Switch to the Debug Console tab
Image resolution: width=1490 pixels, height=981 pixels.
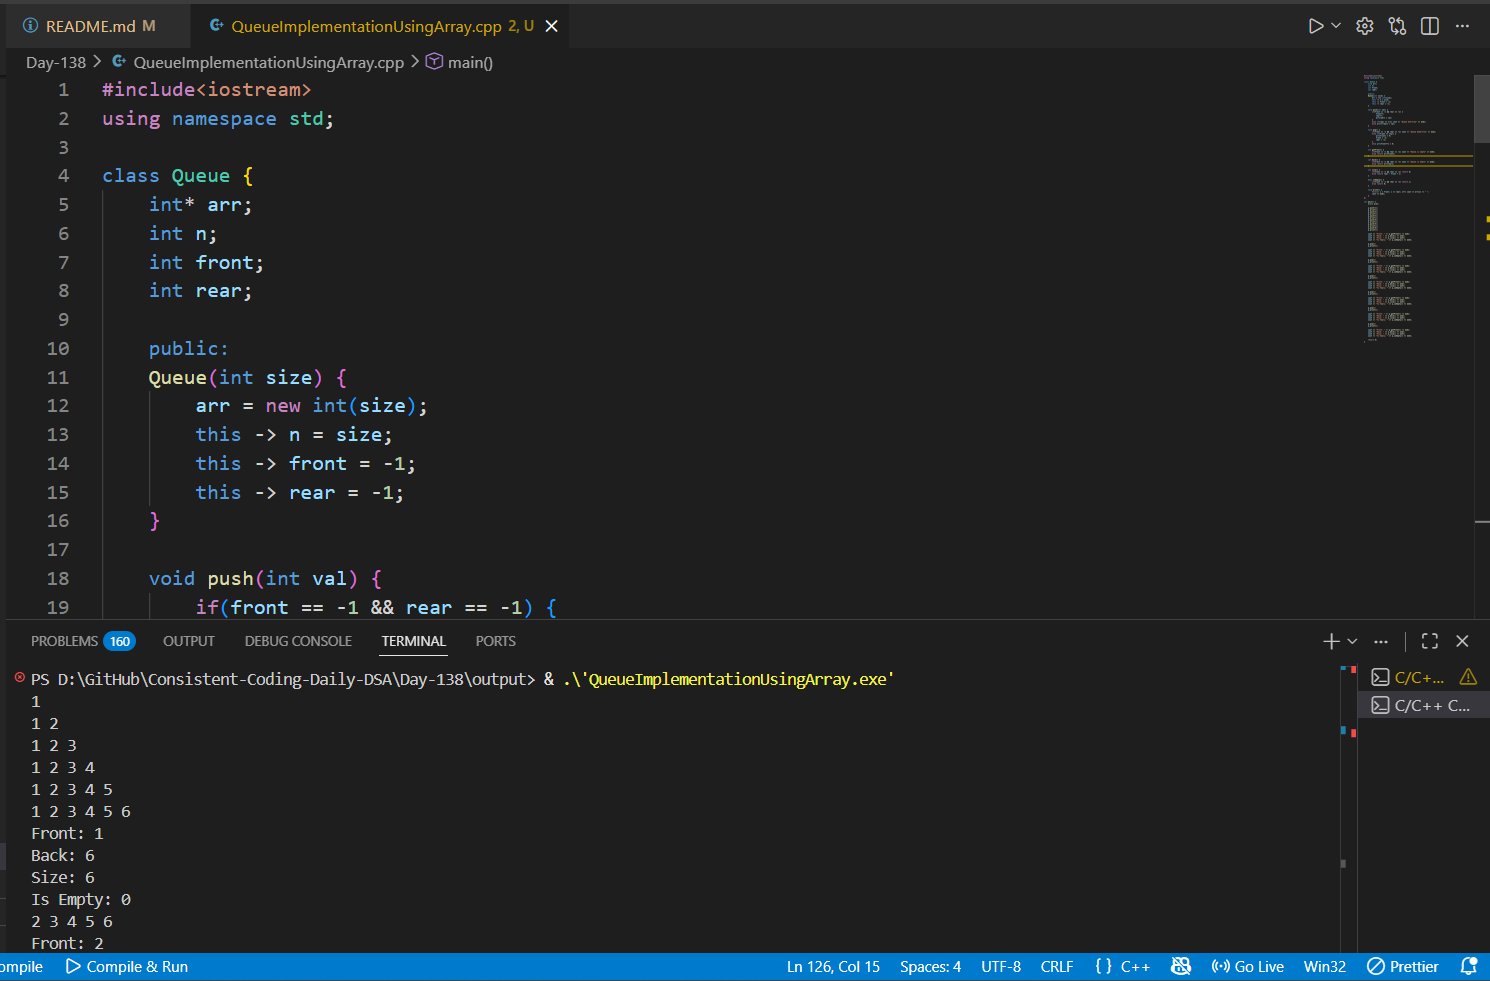298,641
